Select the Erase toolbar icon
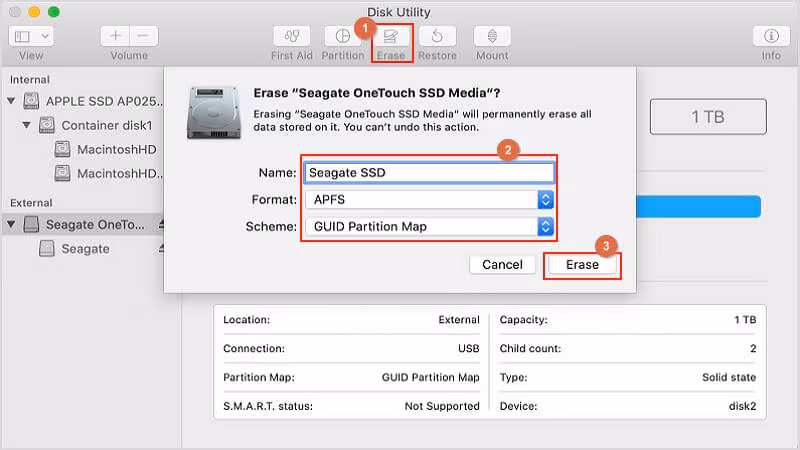Viewport: 800px width, 450px height. pyautogui.click(x=391, y=36)
